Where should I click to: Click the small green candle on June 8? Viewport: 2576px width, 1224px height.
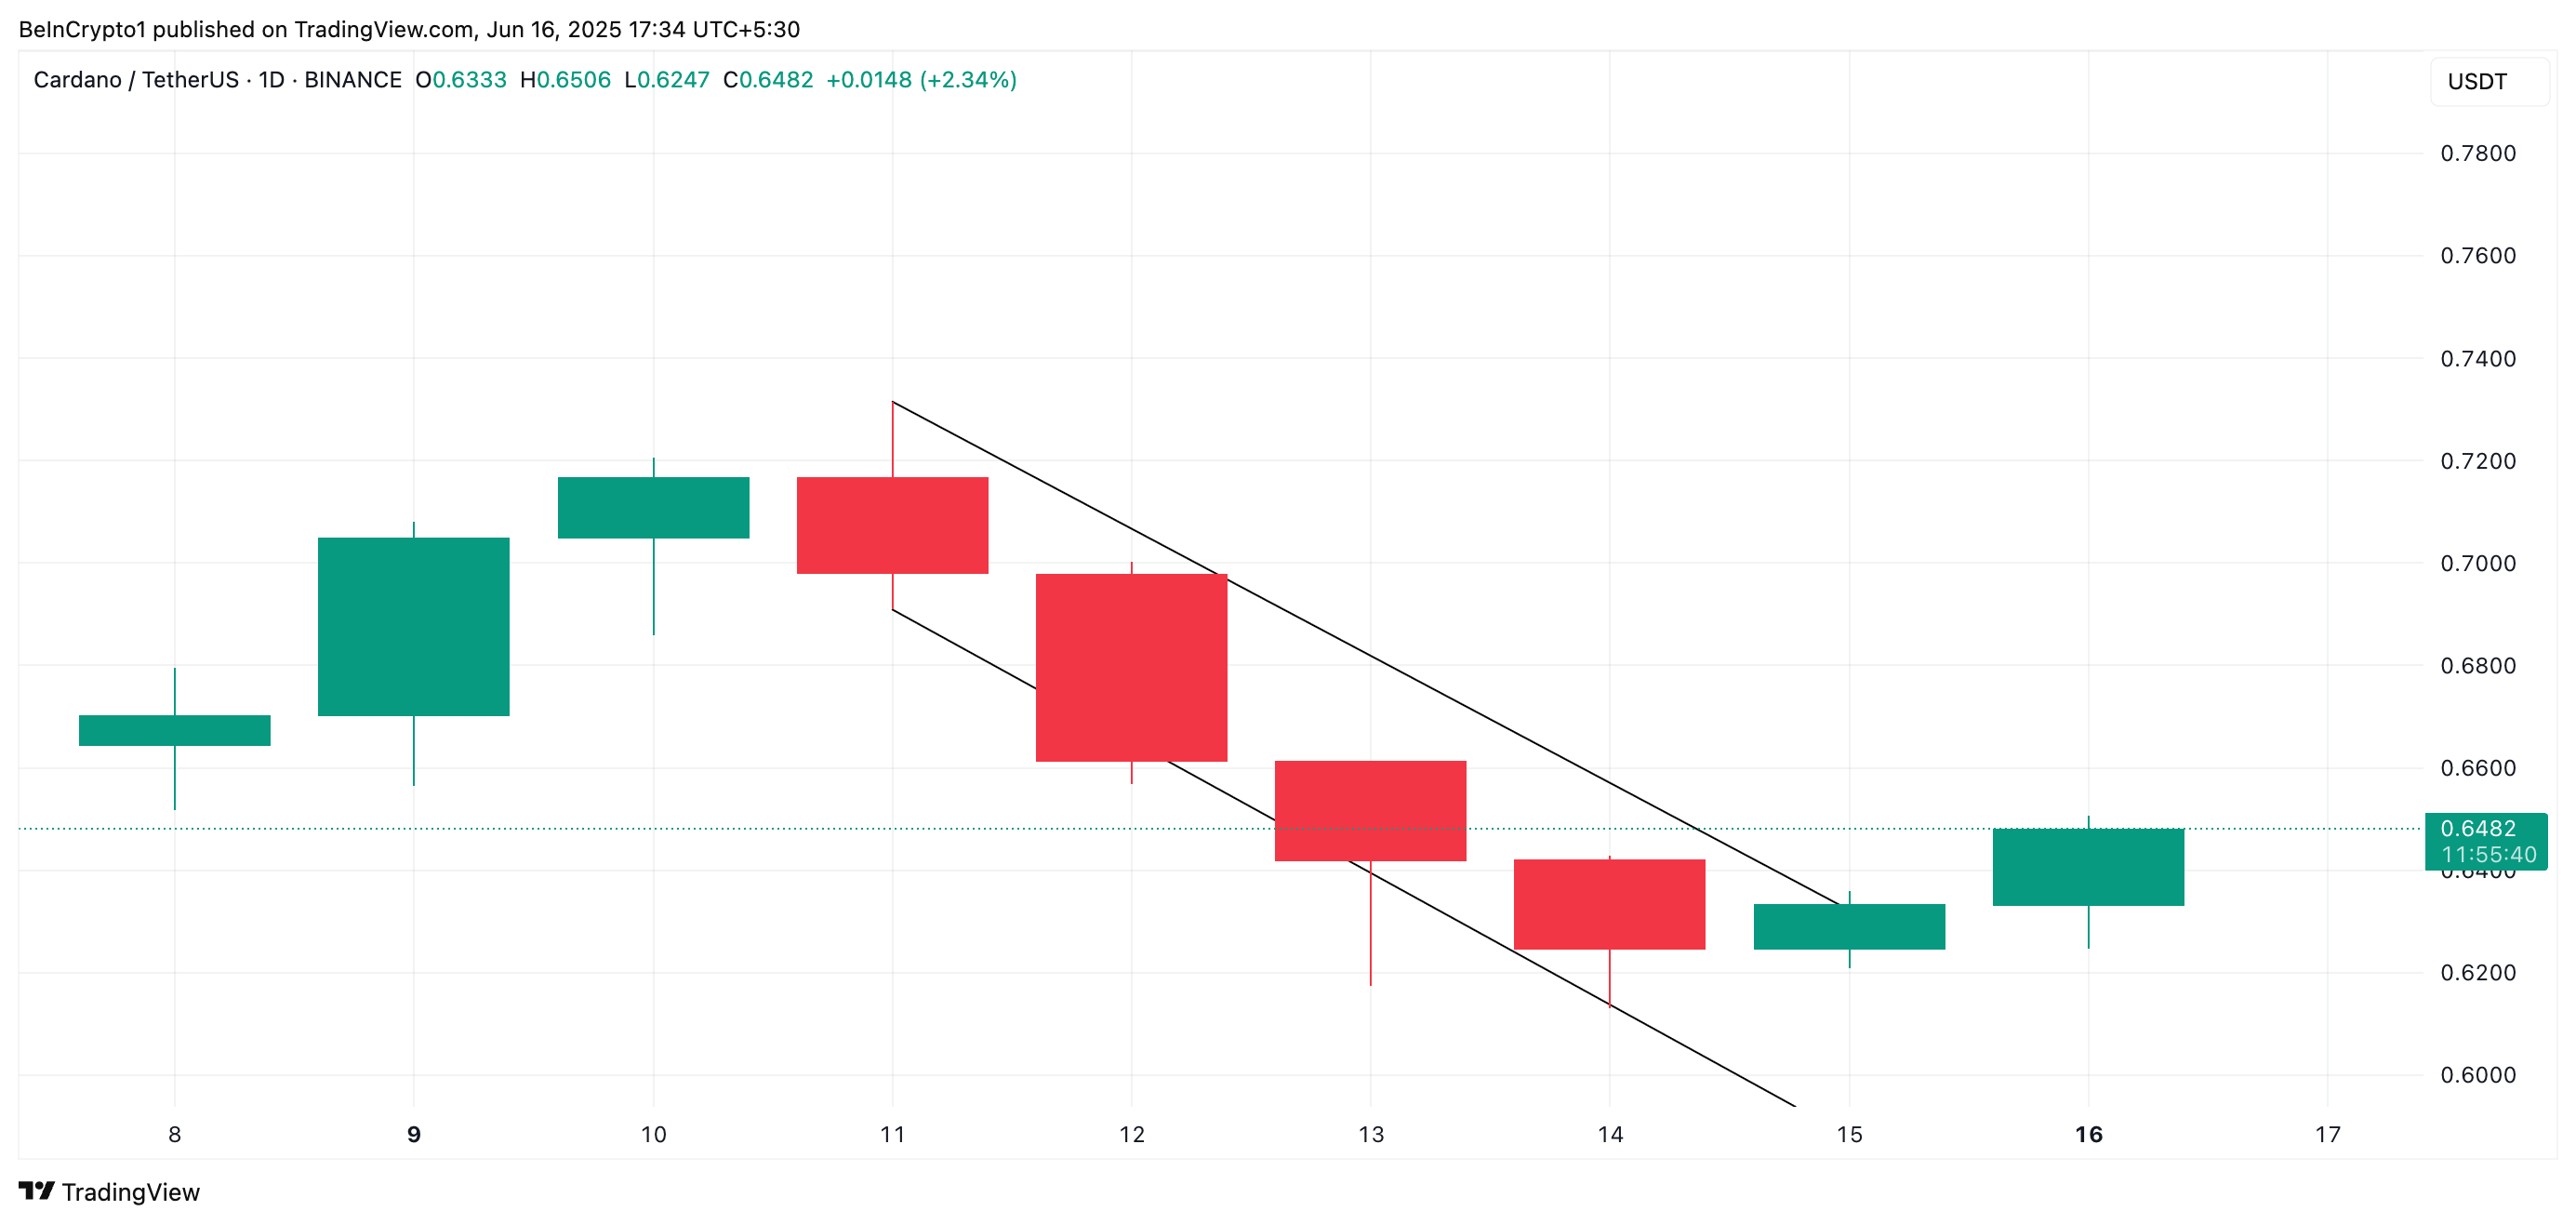(174, 730)
